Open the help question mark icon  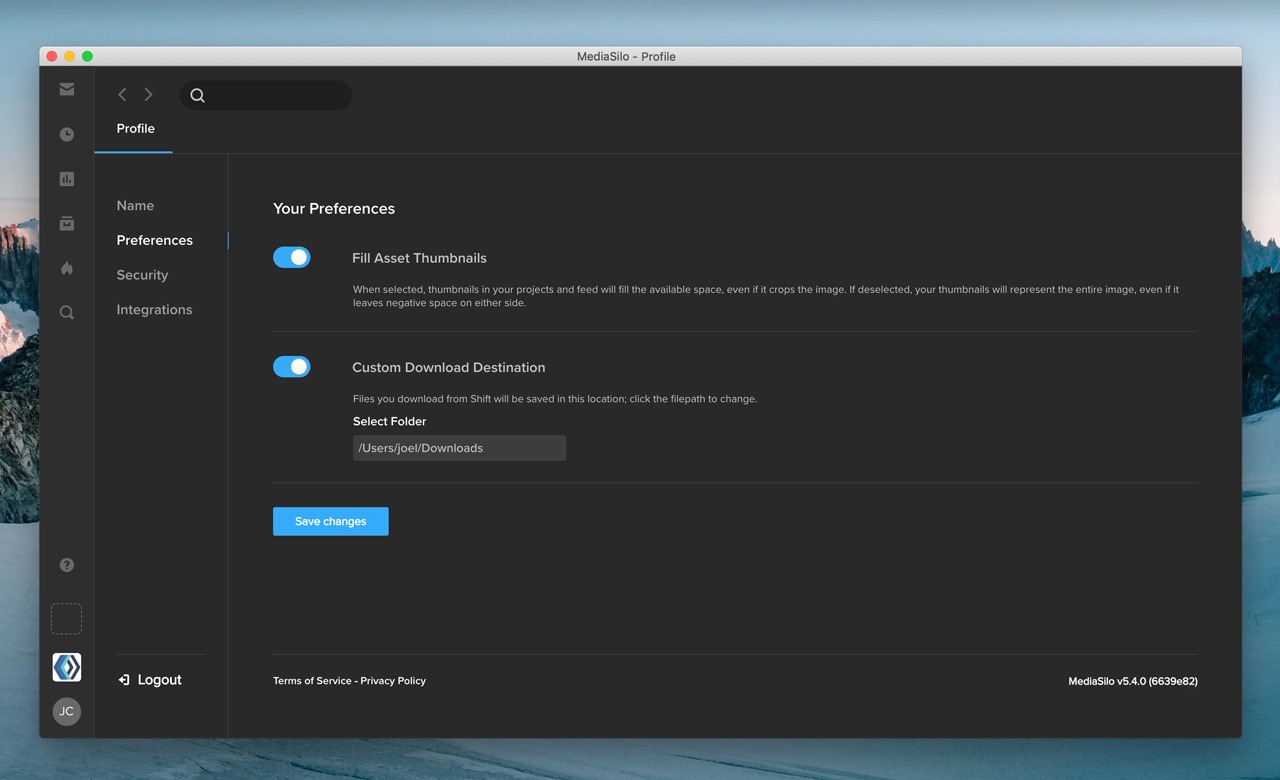(67, 565)
